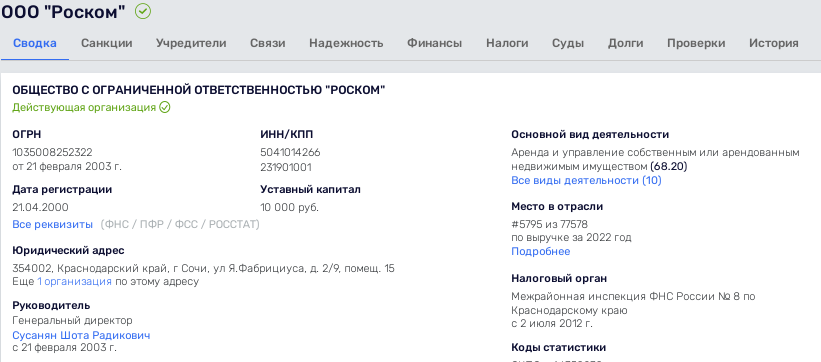Click the ФНС / ПФР / ФСС / РОССТАТ text
The height and width of the screenshot is (362, 821).
pyautogui.click(x=180, y=224)
